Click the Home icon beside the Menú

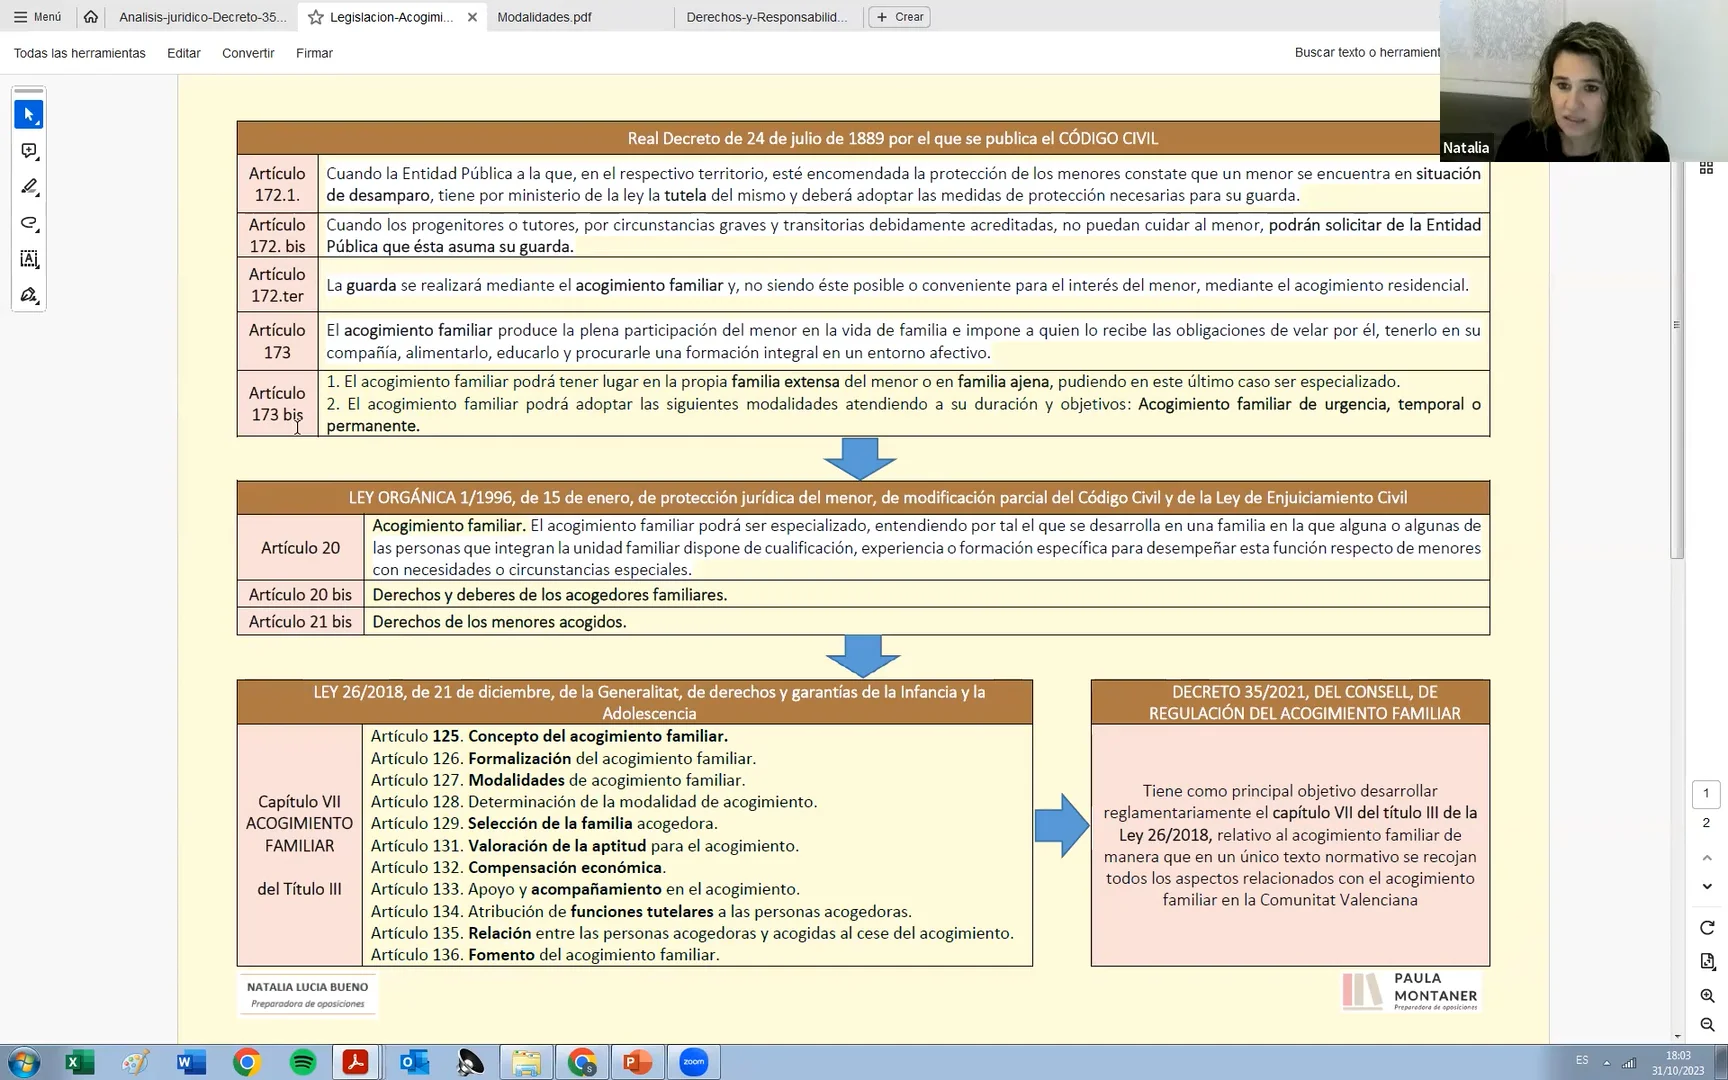tap(89, 17)
